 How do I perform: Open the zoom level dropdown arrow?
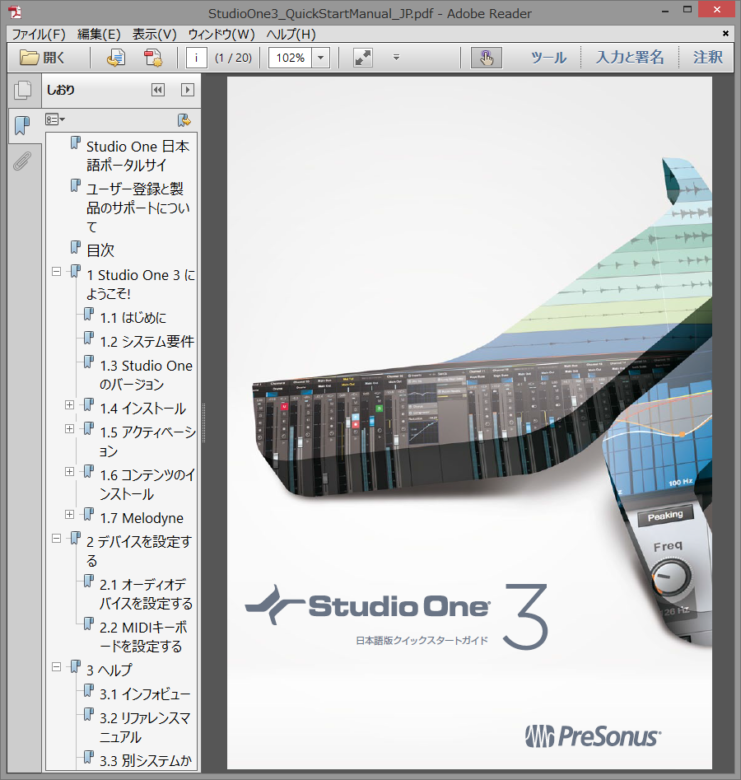point(321,58)
